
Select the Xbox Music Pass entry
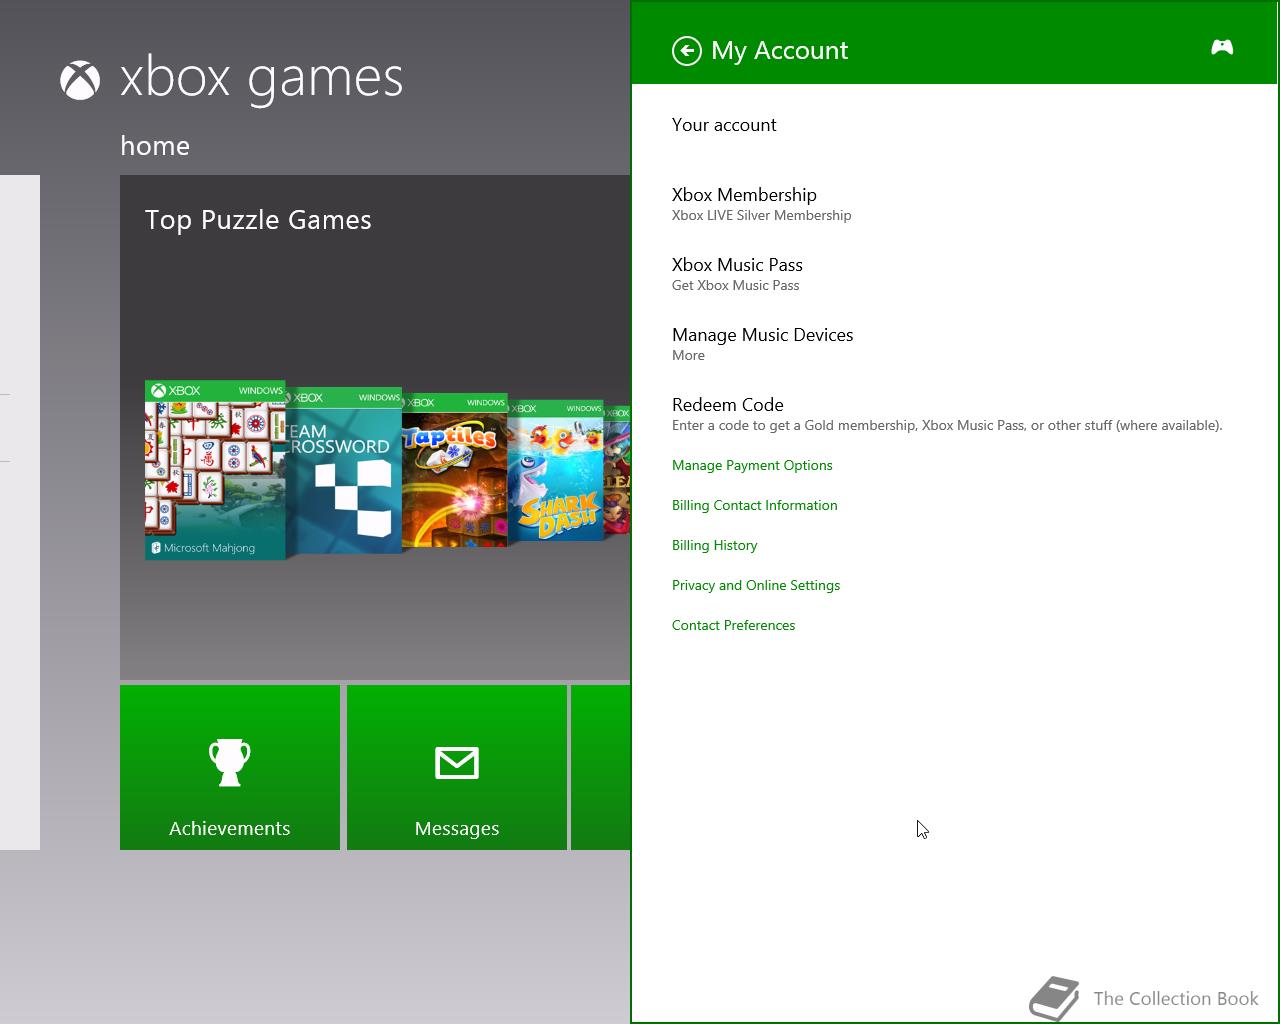[x=737, y=274]
